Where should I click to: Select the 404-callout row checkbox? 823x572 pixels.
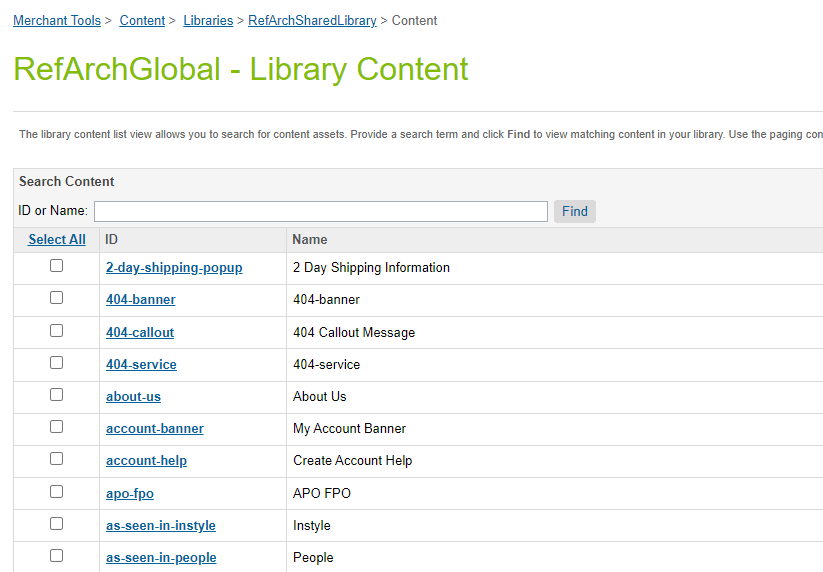56,331
